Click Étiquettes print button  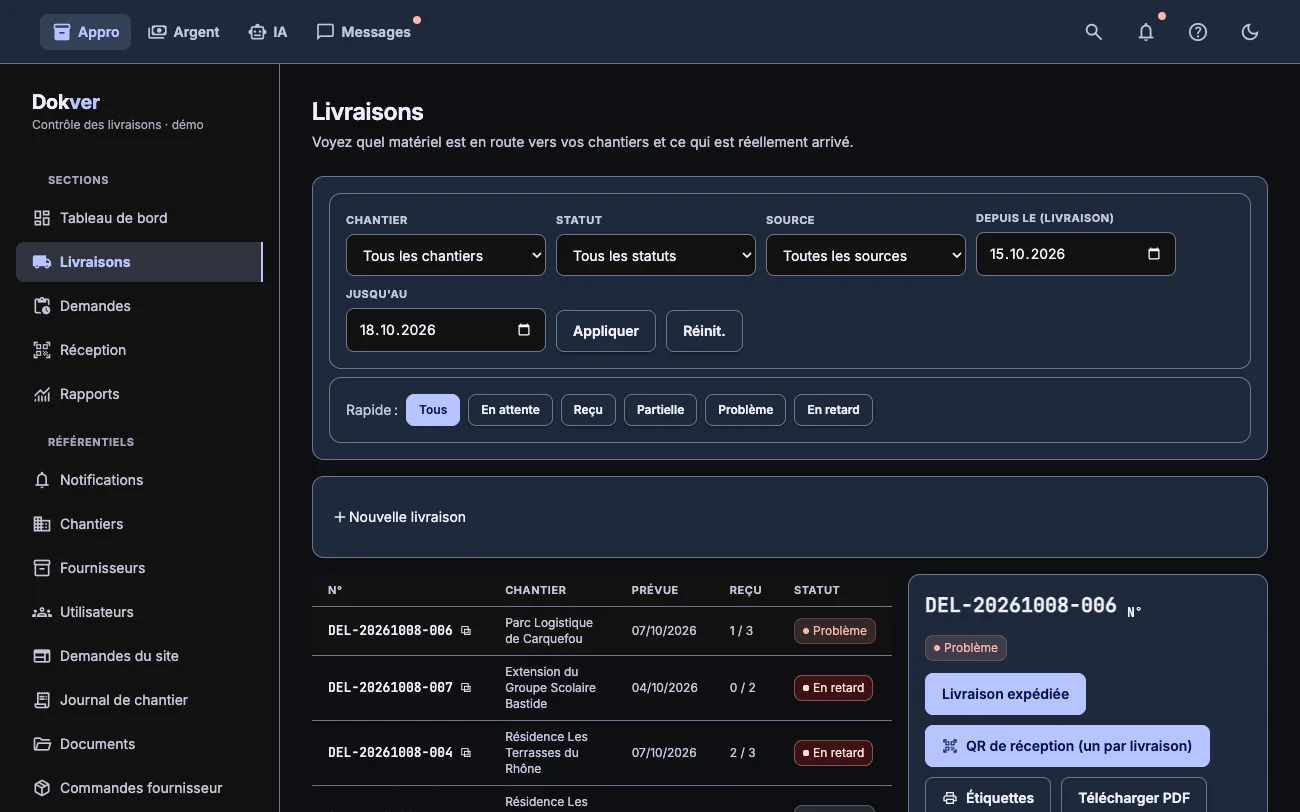tap(988, 798)
